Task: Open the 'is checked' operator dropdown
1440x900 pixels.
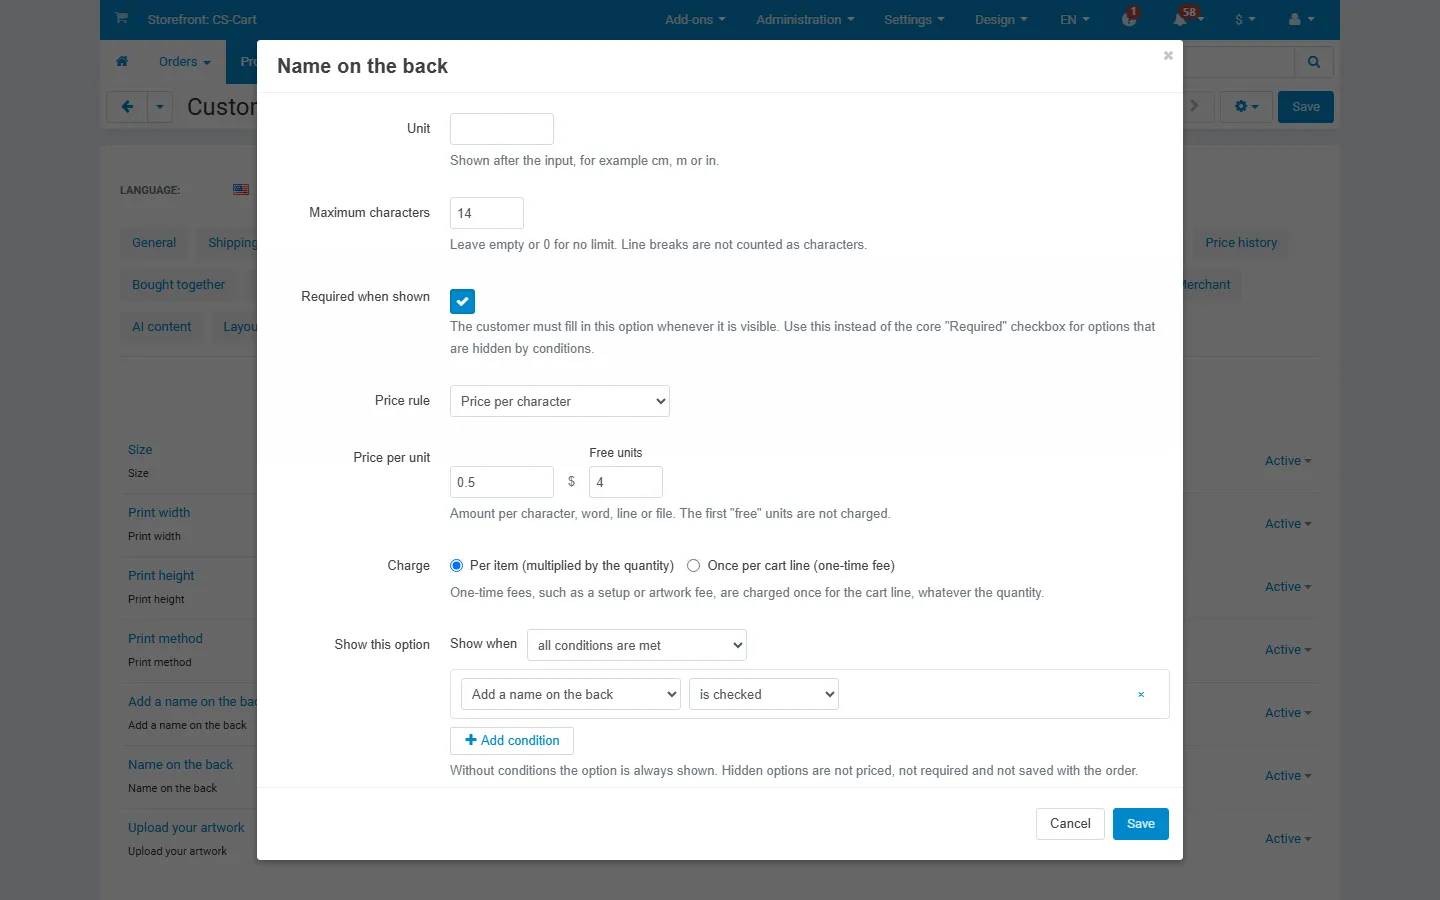Action: (764, 694)
